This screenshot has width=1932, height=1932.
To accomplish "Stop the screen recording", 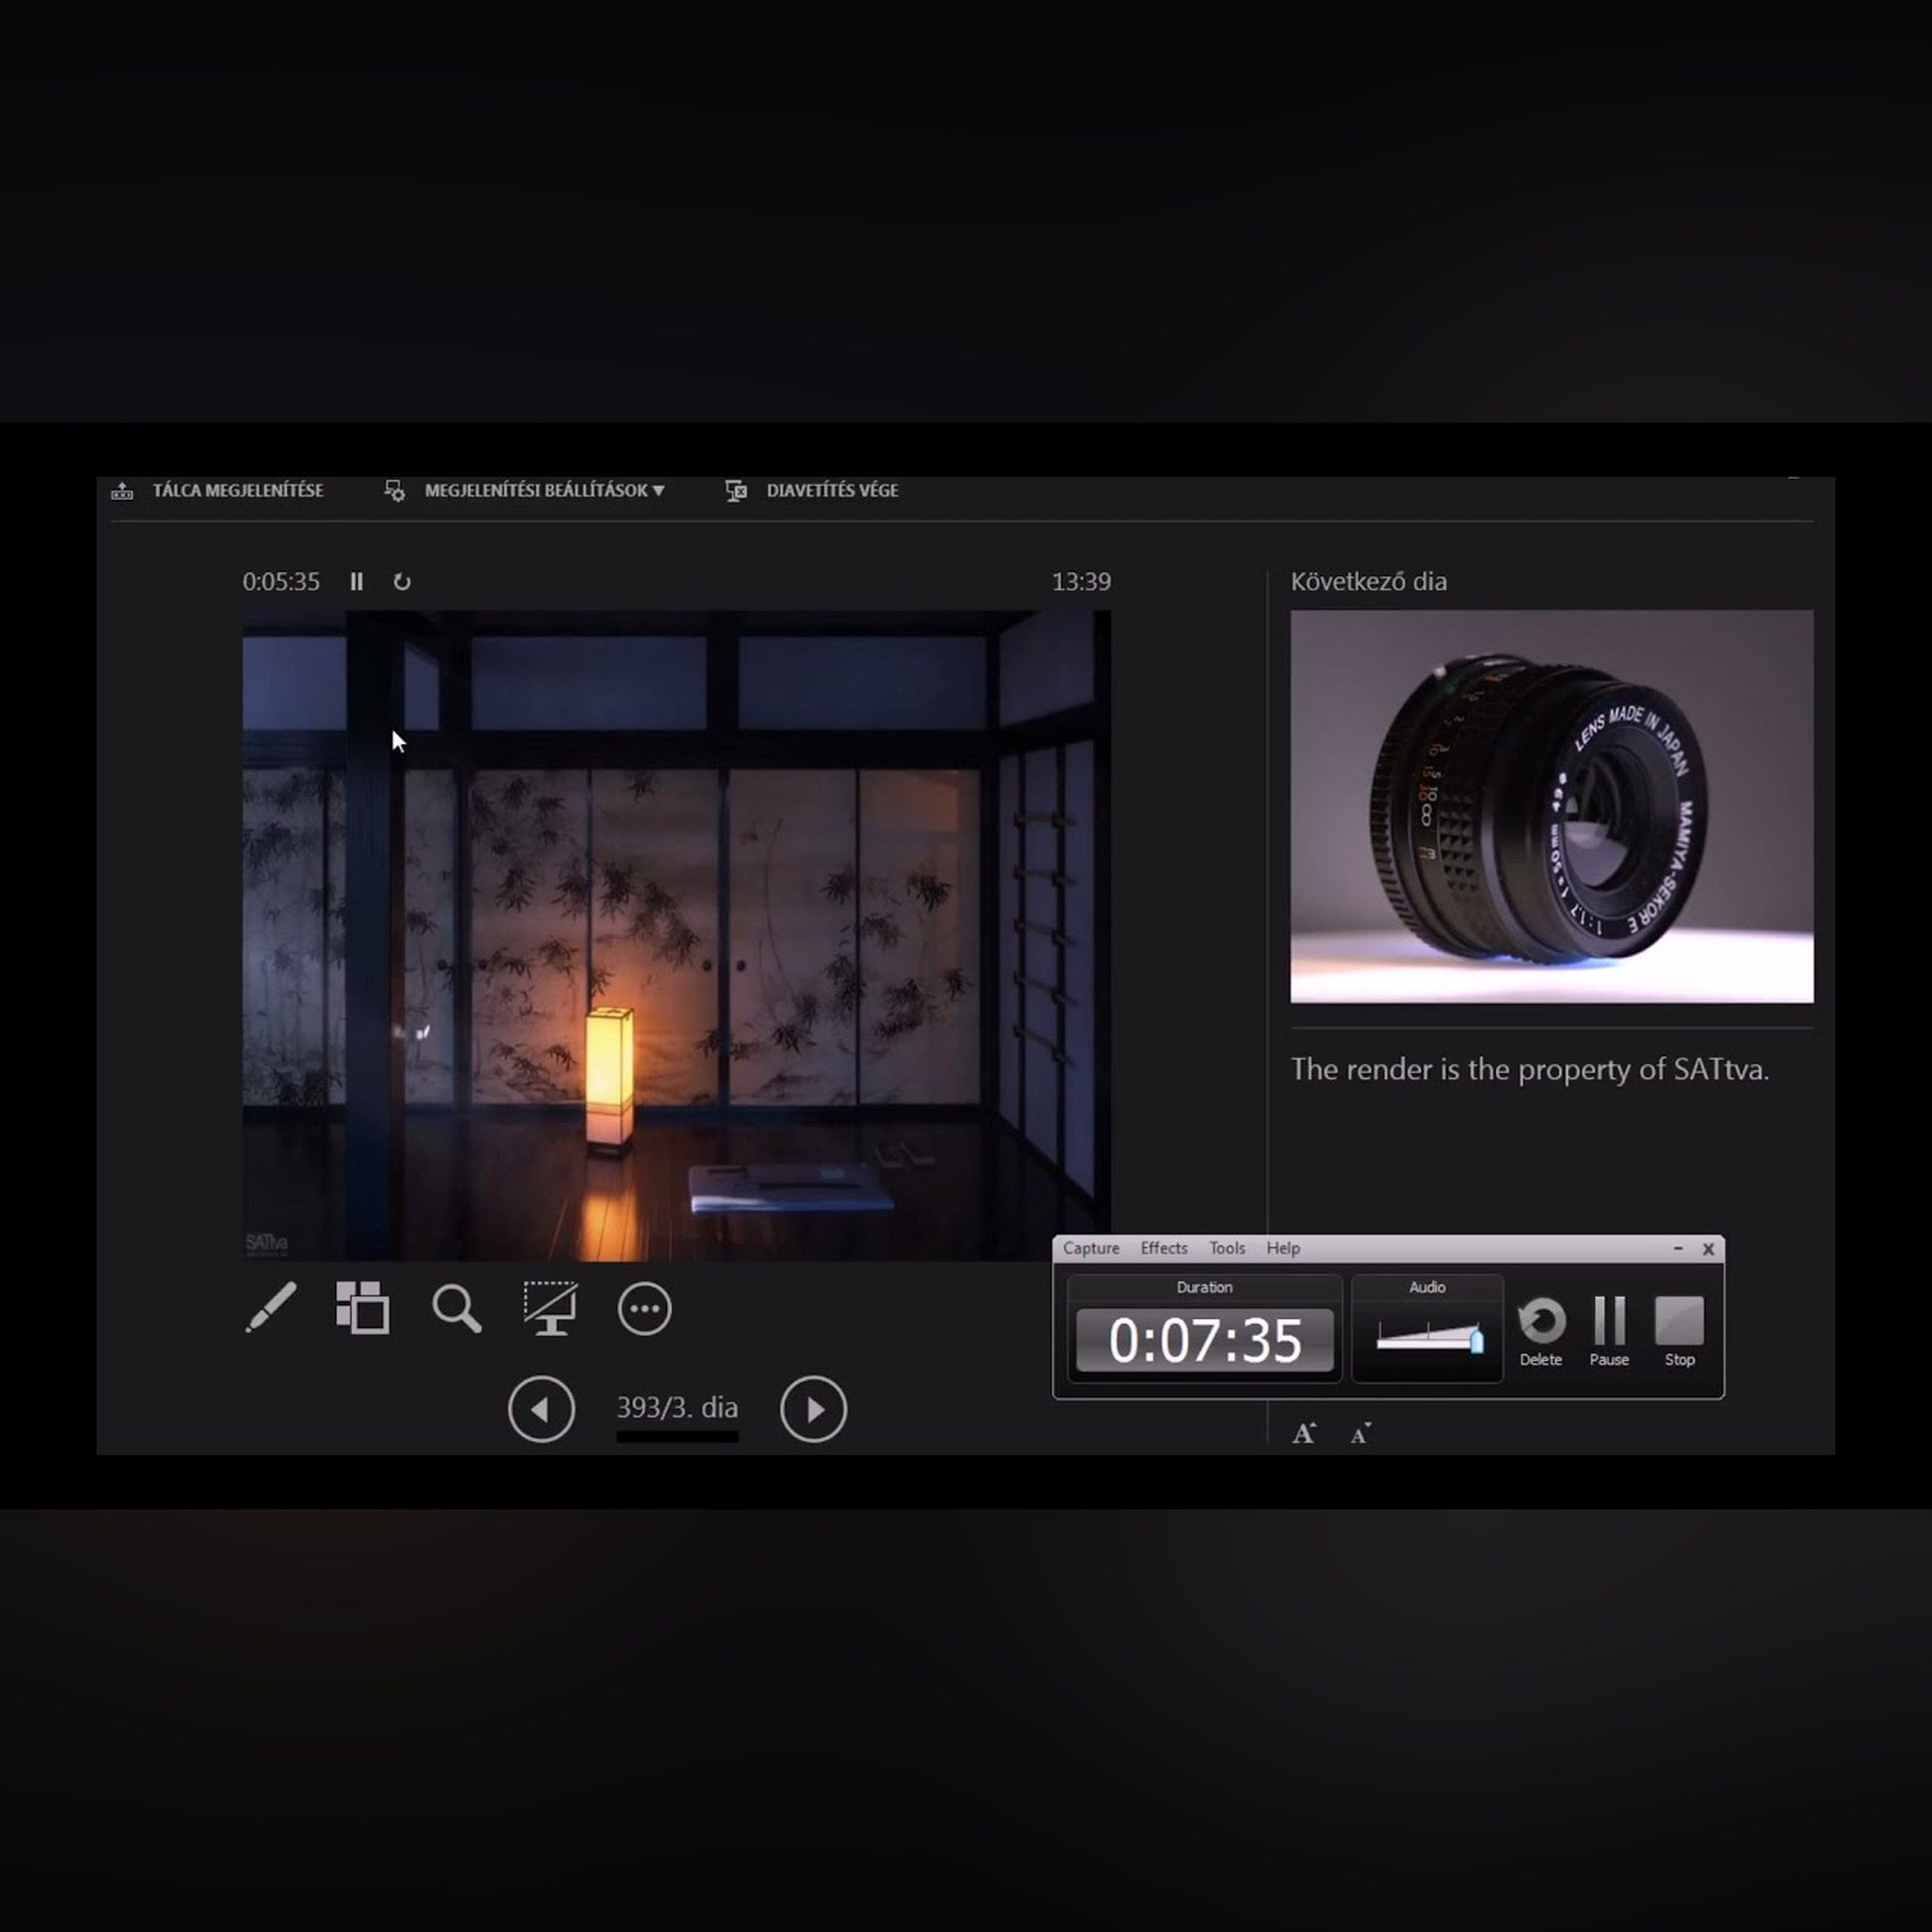I will tap(1679, 1331).
